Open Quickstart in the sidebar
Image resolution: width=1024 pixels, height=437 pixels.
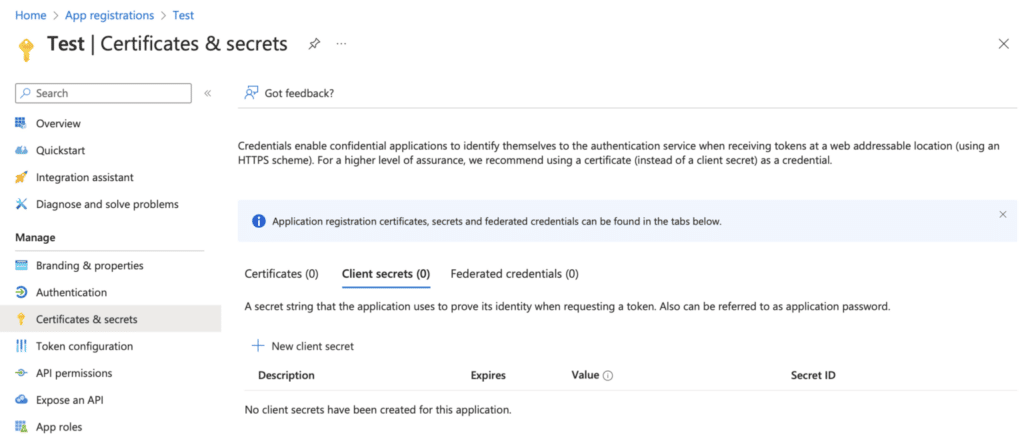[x=60, y=150]
